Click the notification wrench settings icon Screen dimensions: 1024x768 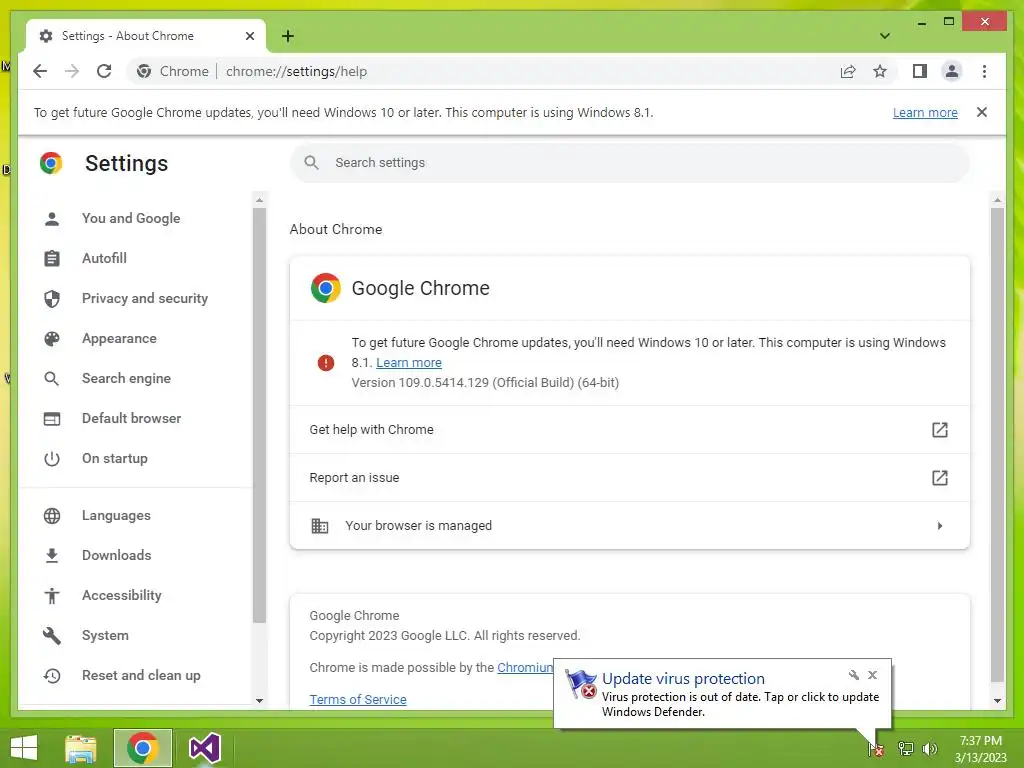(854, 675)
